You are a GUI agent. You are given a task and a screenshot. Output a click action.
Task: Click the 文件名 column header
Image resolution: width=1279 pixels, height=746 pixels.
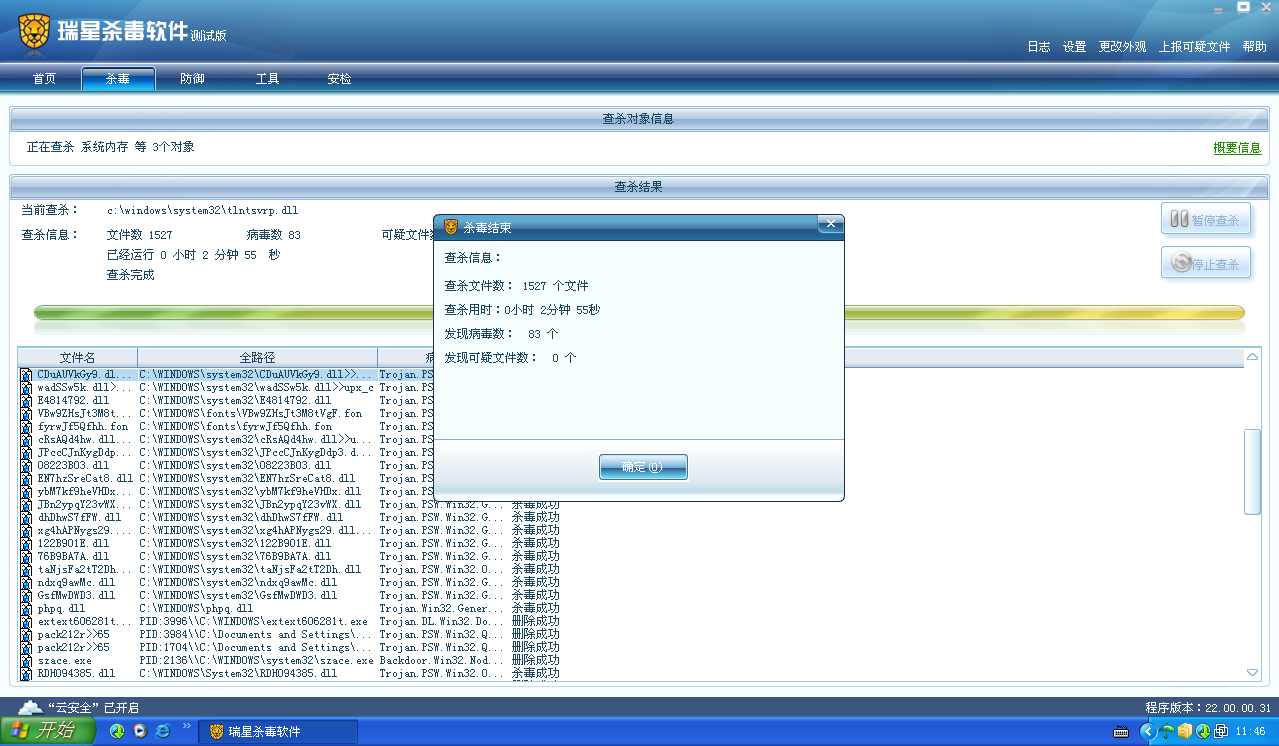click(x=78, y=357)
